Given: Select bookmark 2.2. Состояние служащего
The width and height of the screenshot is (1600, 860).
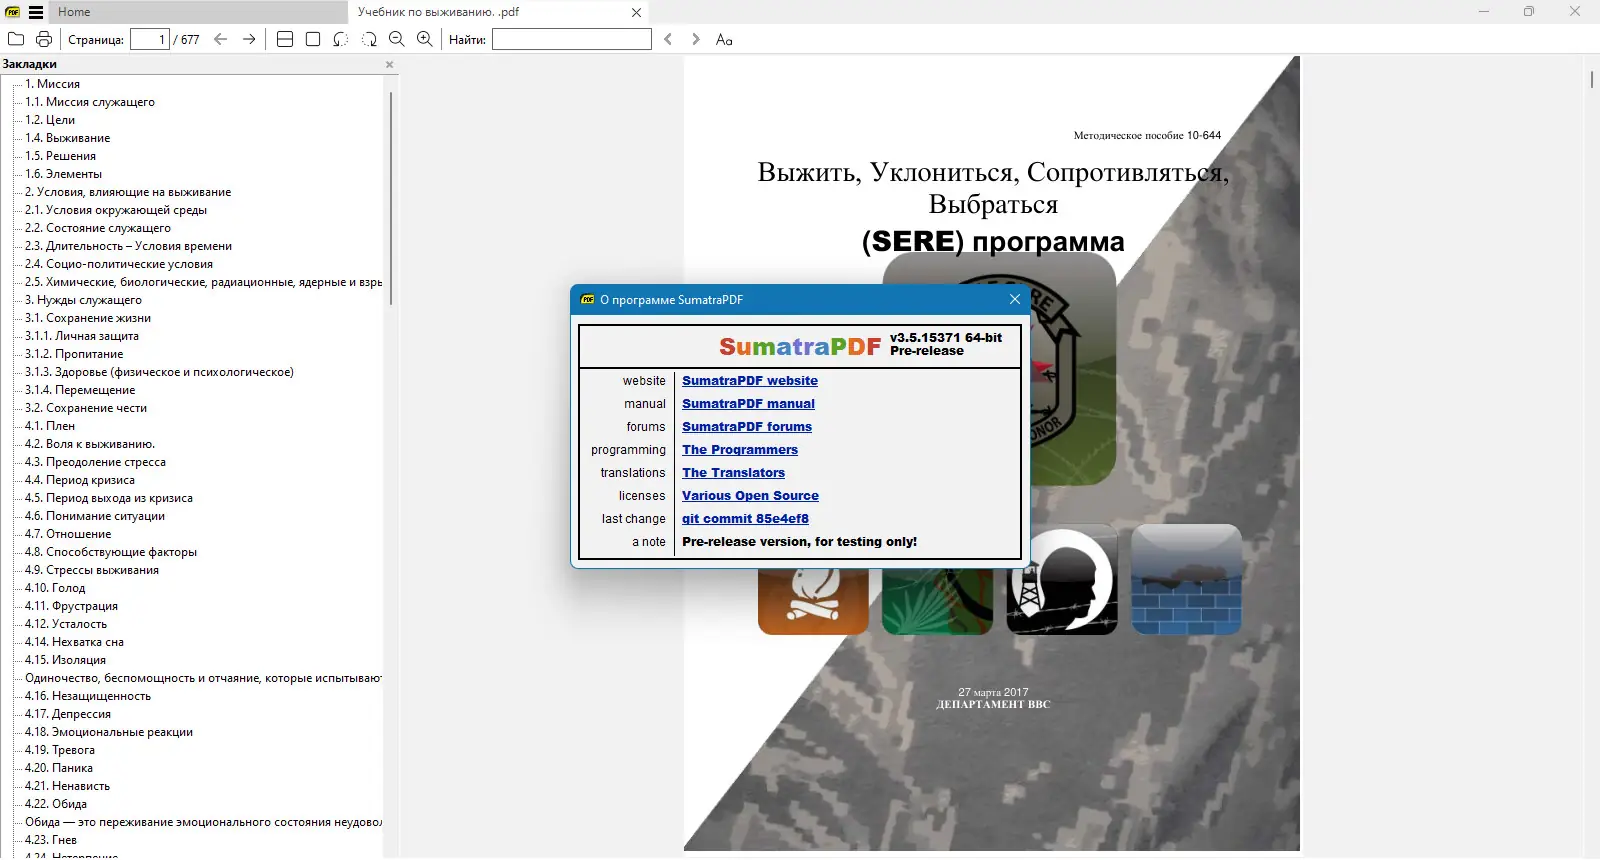Looking at the screenshot, I should click(x=98, y=228).
